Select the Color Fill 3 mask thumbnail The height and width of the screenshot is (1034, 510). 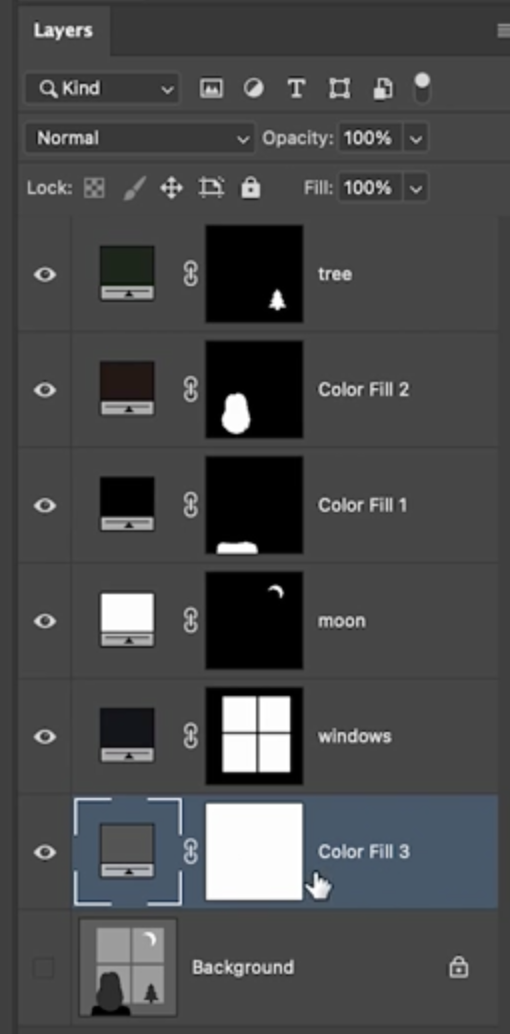point(255,851)
